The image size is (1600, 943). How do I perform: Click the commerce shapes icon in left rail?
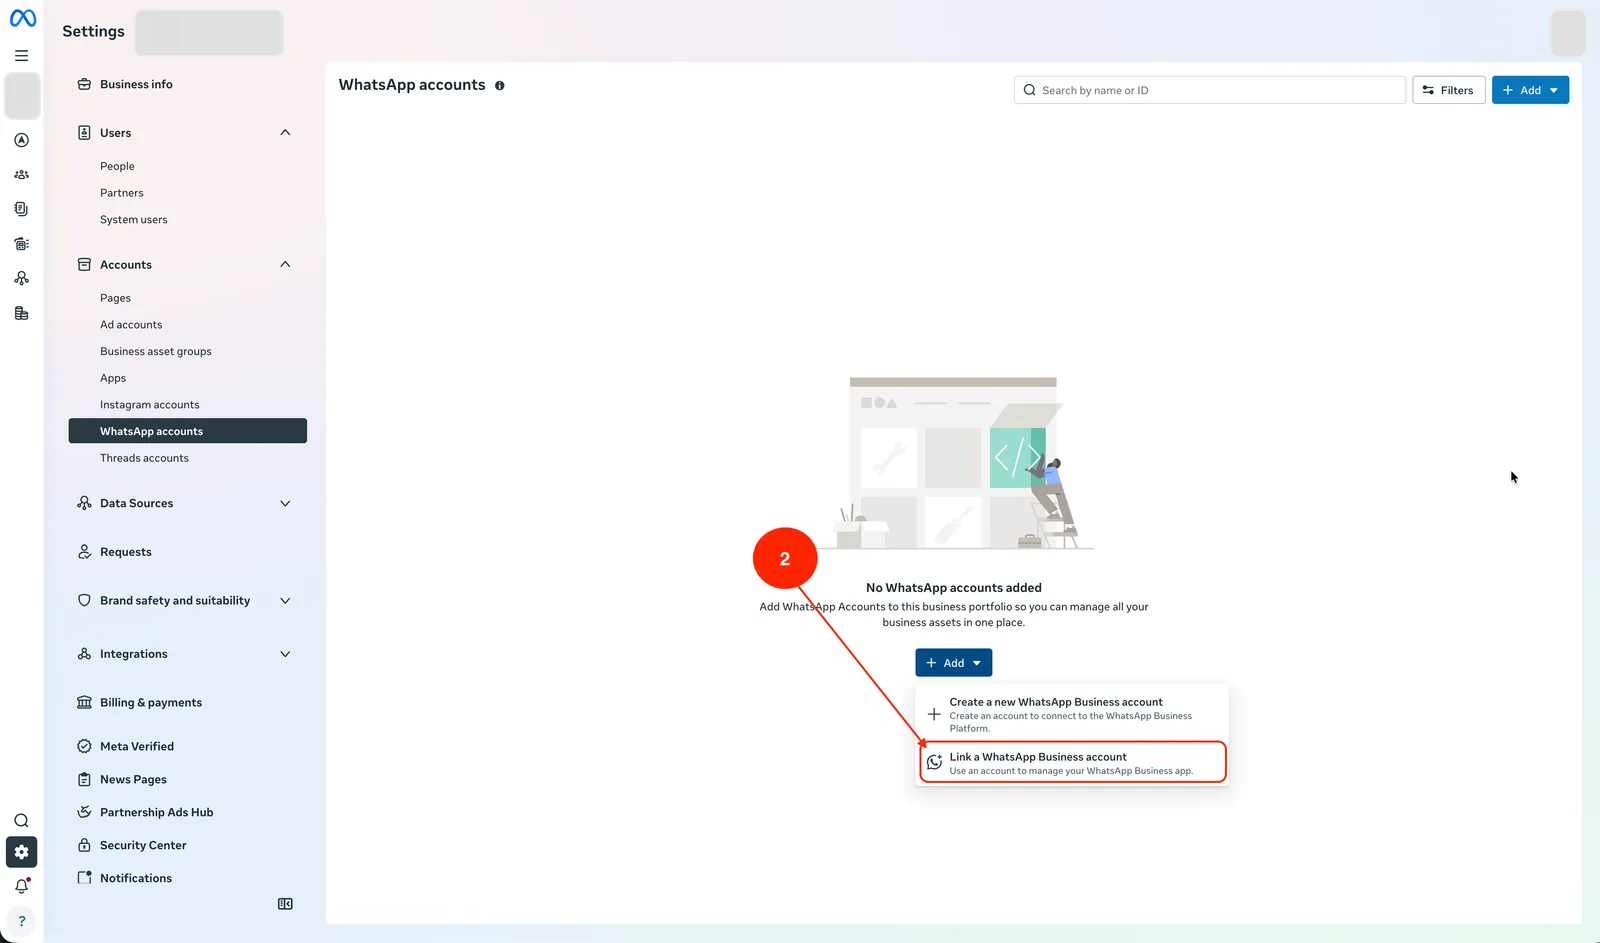pos(21,278)
